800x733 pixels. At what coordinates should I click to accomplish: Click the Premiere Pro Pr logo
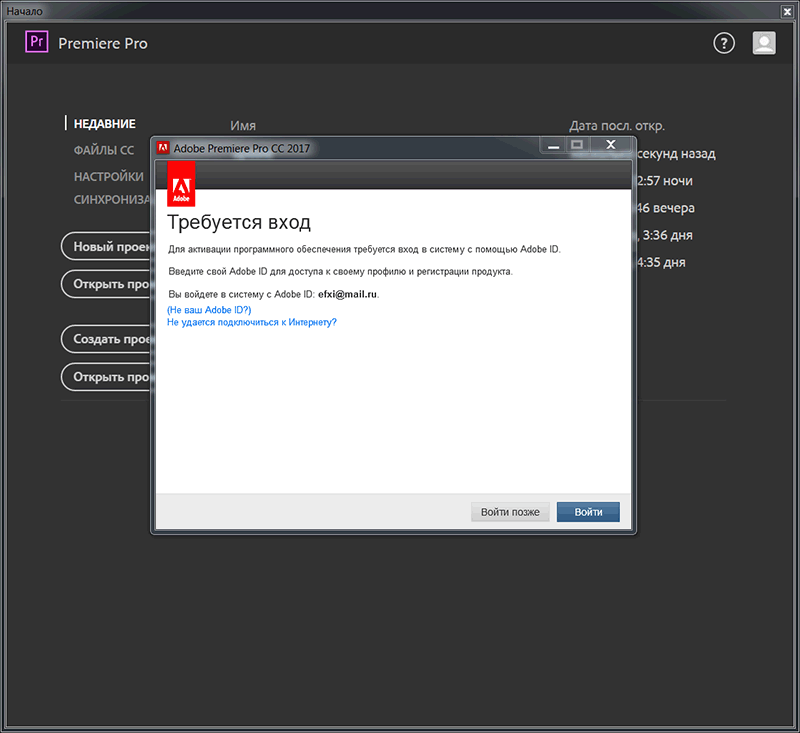pyautogui.click(x=37, y=42)
